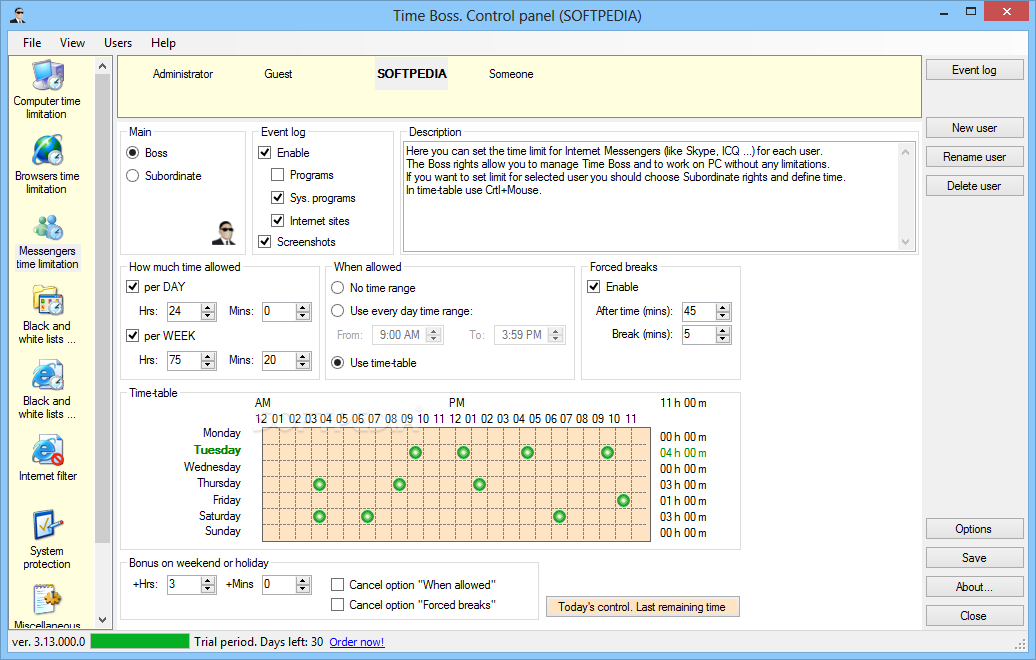Check Cancel option "When allowed"

point(338,585)
